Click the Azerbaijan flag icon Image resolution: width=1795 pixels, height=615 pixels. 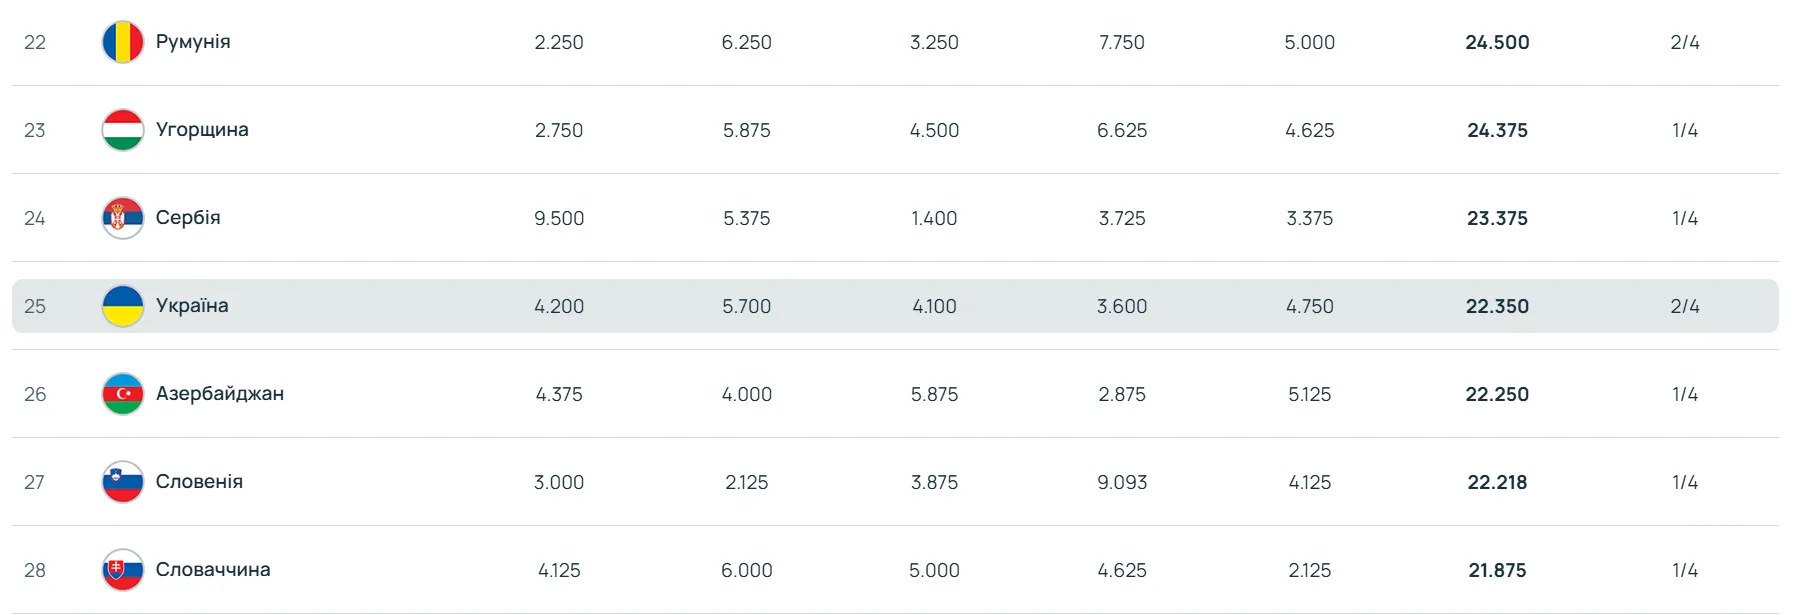tap(123, 394)
